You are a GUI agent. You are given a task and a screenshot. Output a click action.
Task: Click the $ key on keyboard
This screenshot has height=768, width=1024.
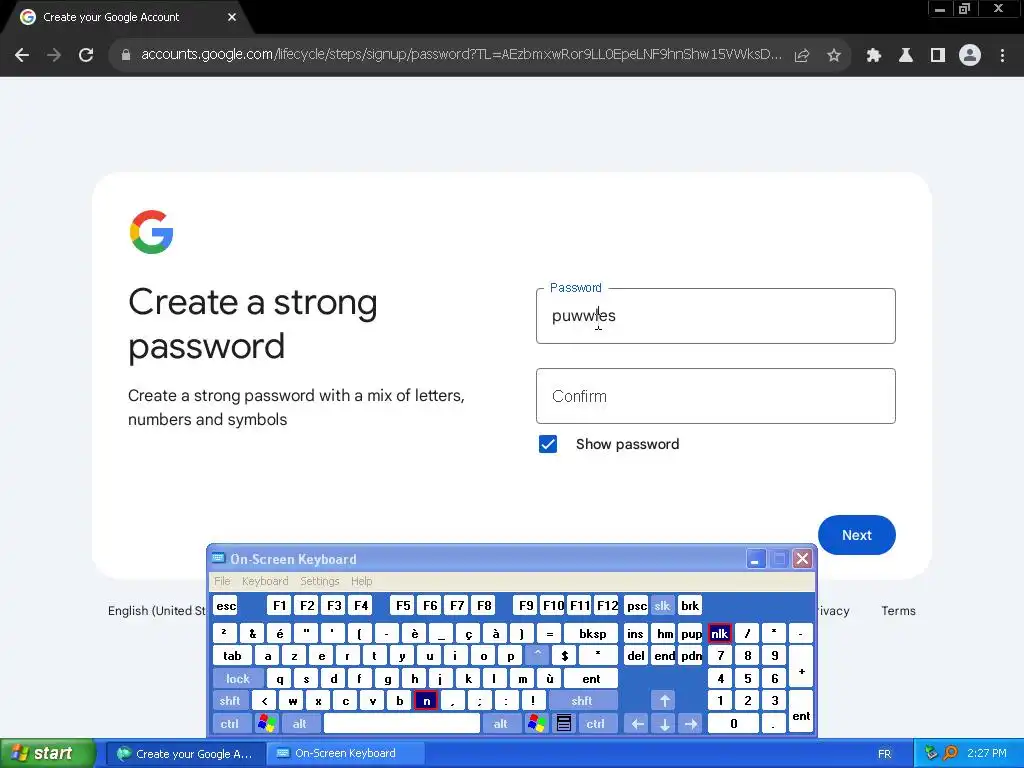point(564,656)
